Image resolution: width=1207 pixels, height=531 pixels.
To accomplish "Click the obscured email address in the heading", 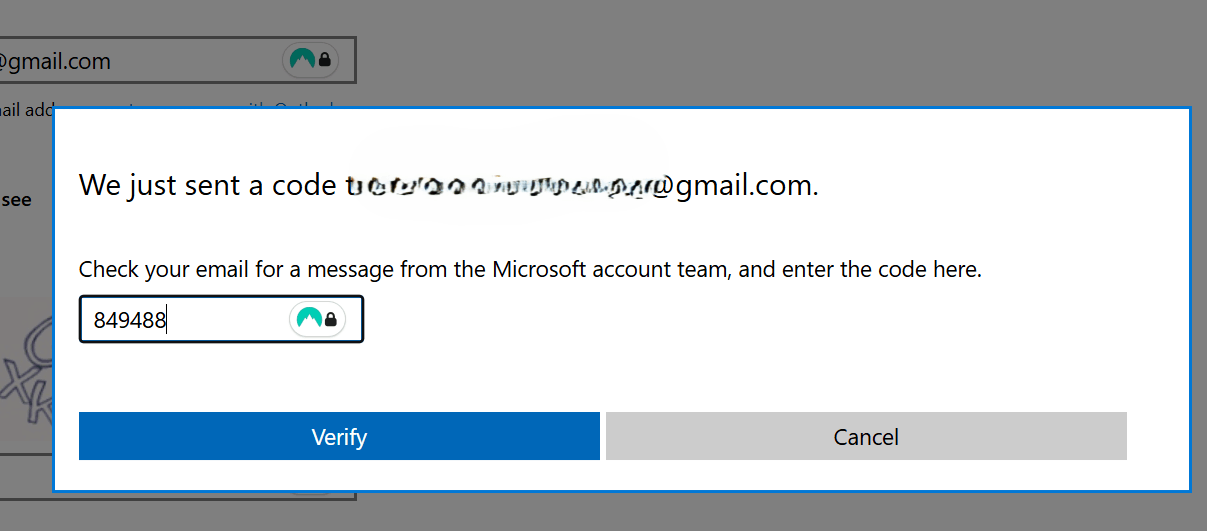I will tap(497, 186).
